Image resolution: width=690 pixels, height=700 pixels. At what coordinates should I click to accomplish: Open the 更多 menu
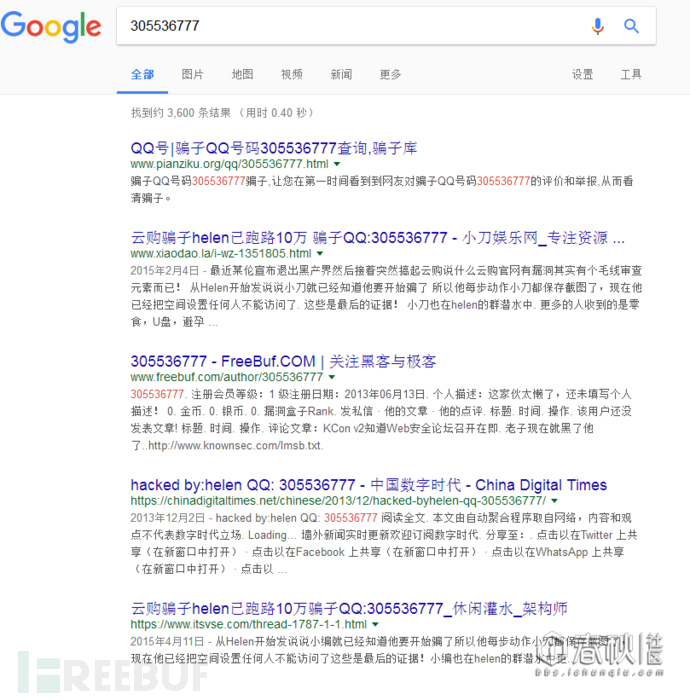point(391,75)
